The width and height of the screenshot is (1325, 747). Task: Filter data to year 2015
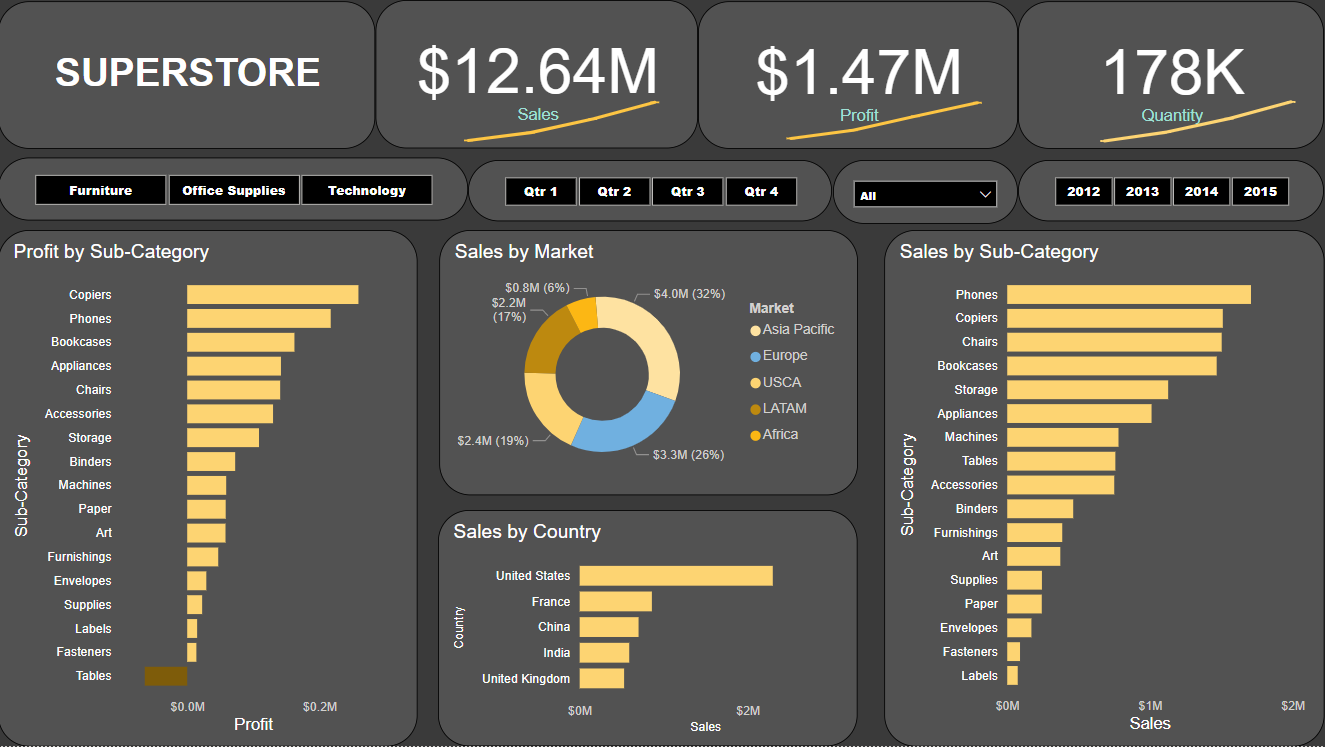coord(1260,191)
